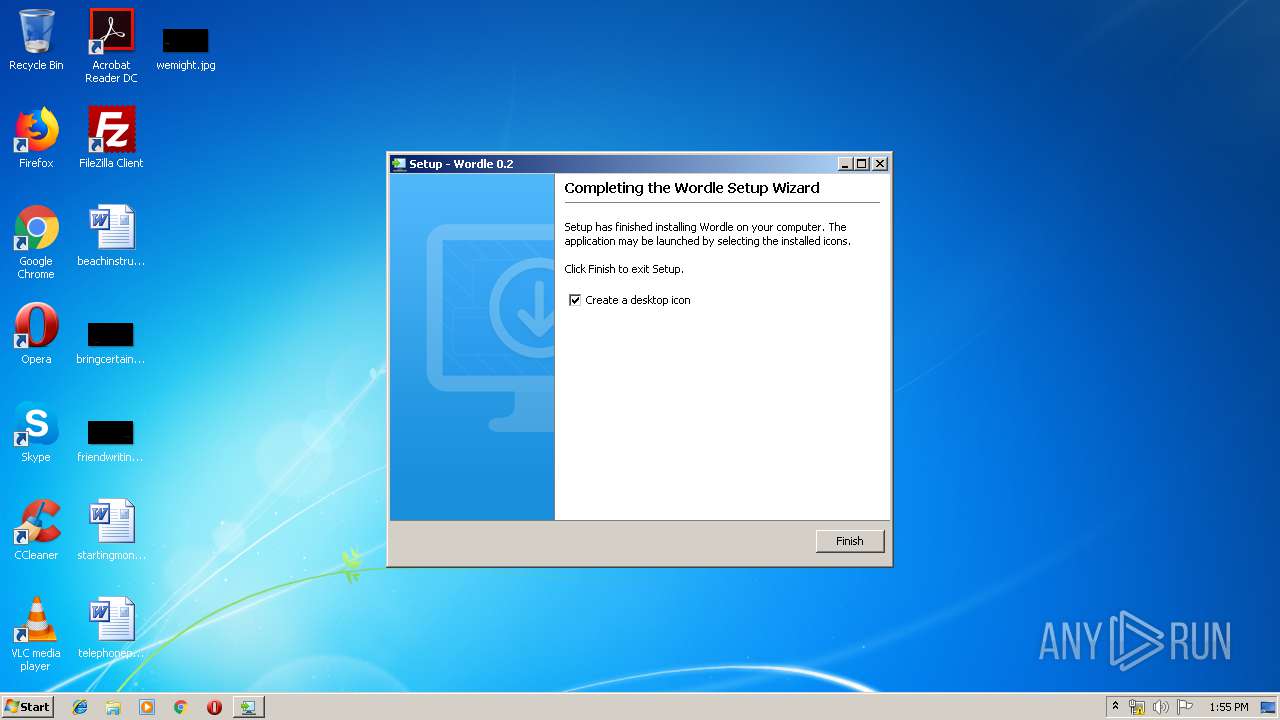Open Windows Media Player taskbar icon
This screenshot has width=1280, height=720.
[147, 707]
